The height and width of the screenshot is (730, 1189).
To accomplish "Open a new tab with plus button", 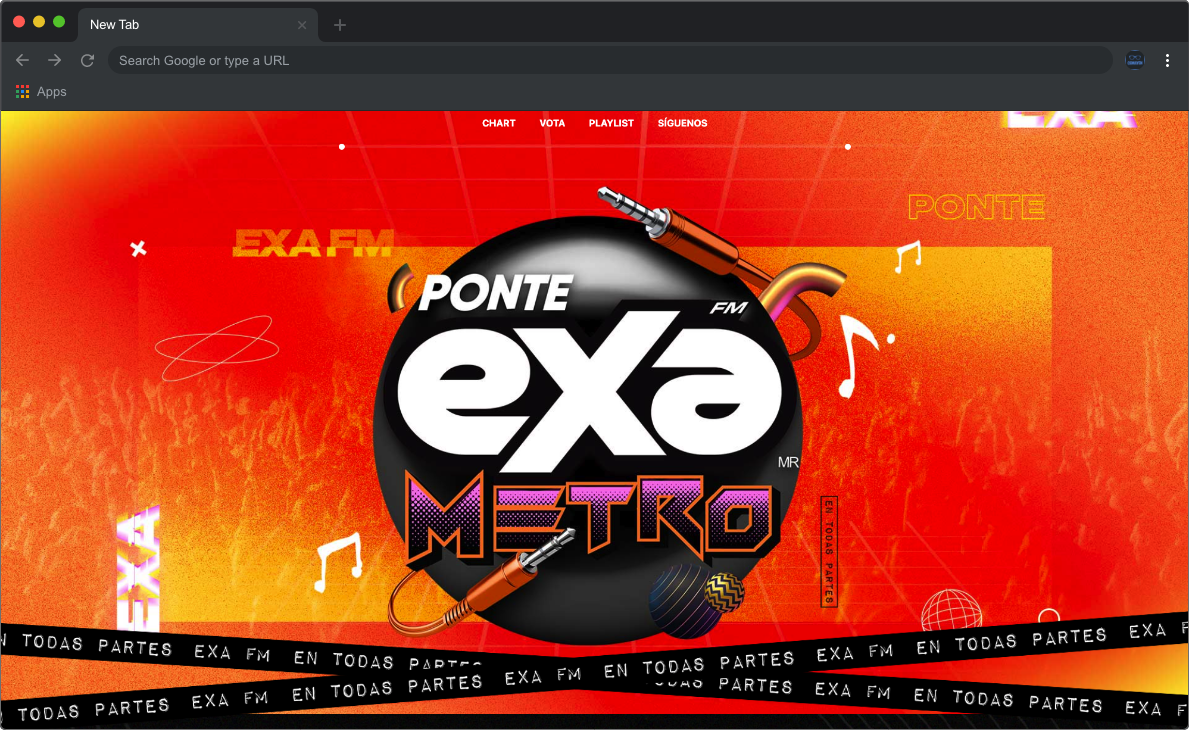I will point(340,25).
